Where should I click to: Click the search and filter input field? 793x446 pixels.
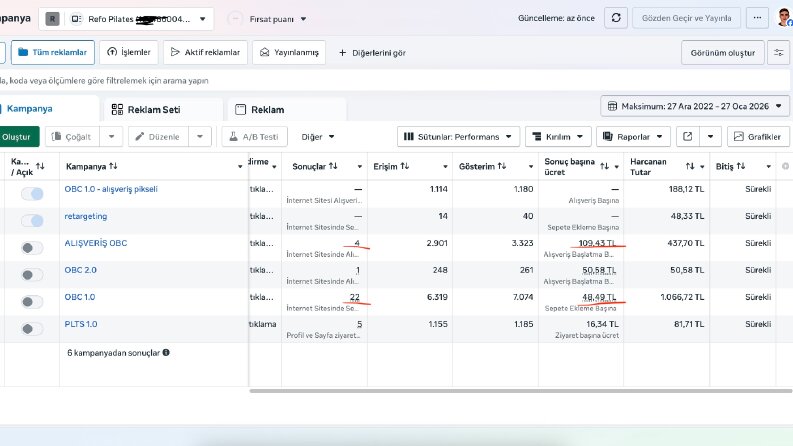[394, 80]
